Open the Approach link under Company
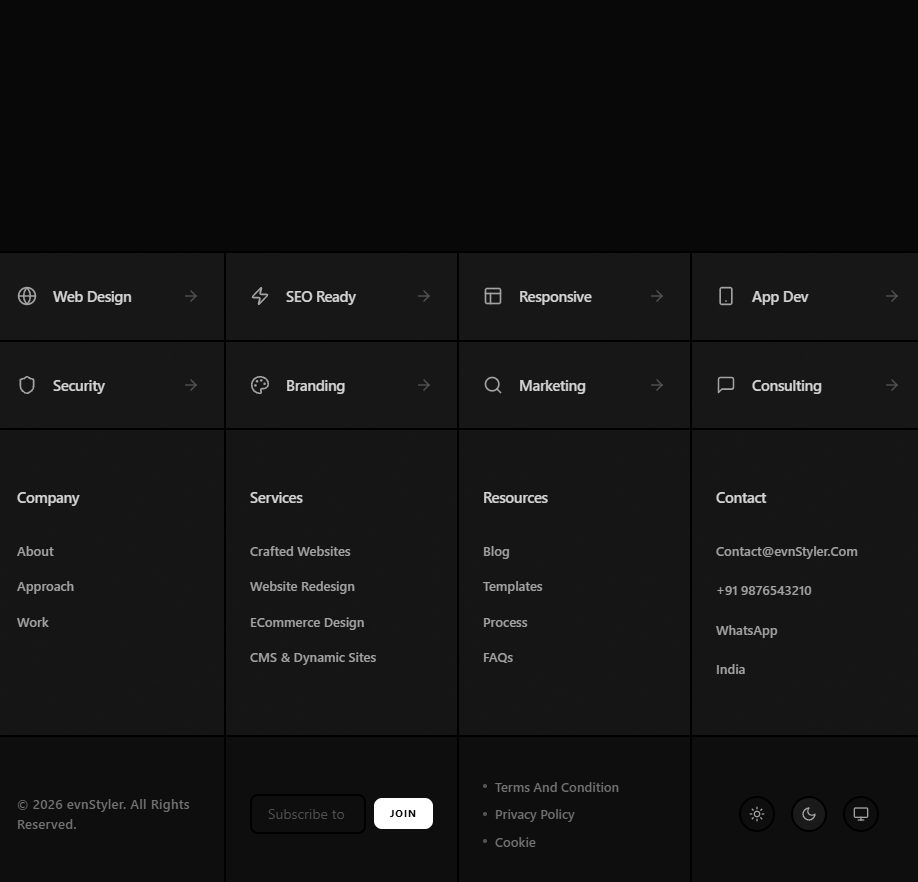 pyautogui.click(x=46, y=586)
